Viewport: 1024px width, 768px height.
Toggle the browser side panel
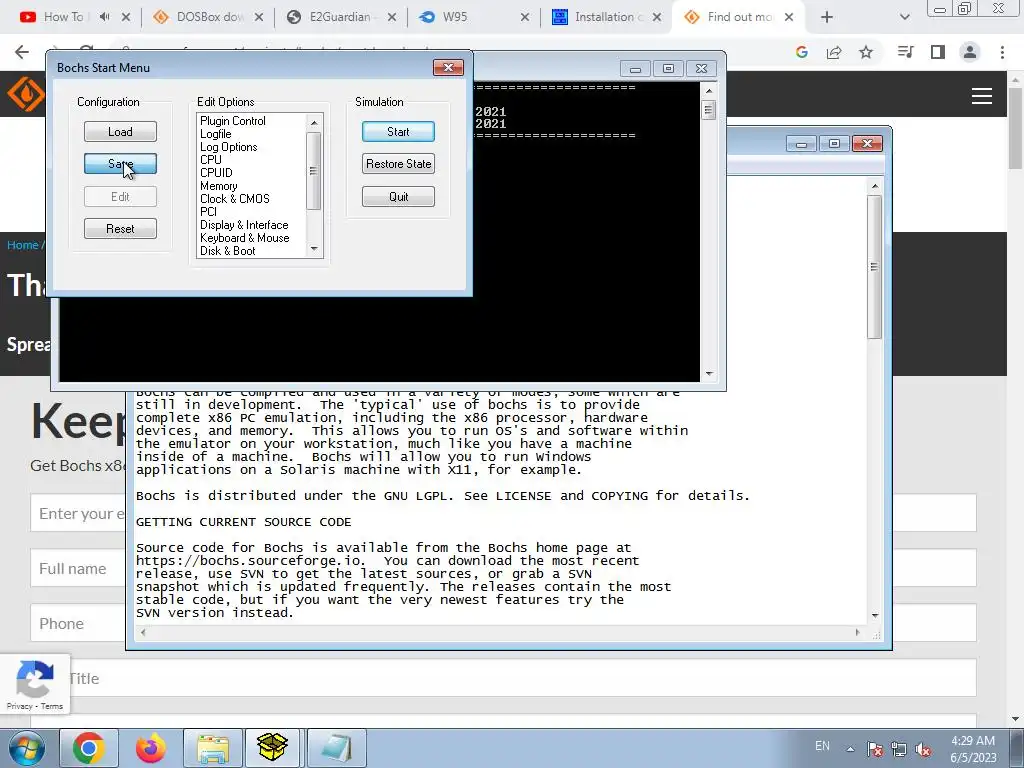[x=938, y=52]
